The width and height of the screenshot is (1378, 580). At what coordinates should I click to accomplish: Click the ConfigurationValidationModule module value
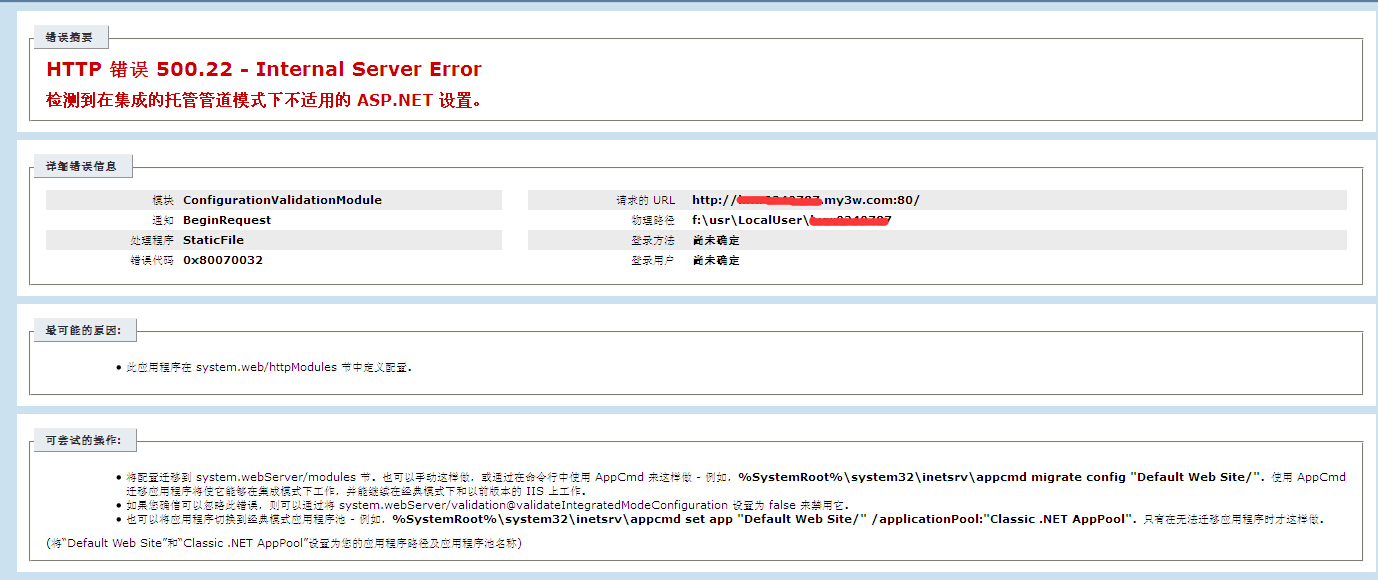282,200
